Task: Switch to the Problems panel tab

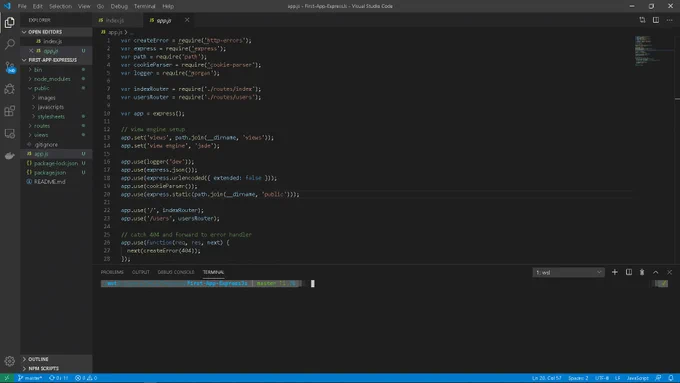Action: coord(112,272)
